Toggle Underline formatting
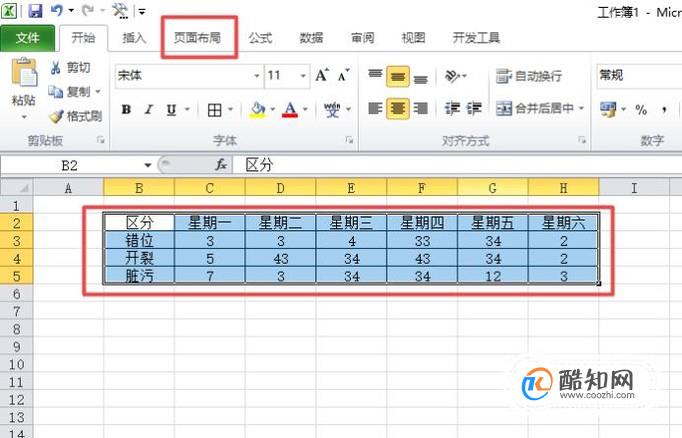 coord(171,109)
